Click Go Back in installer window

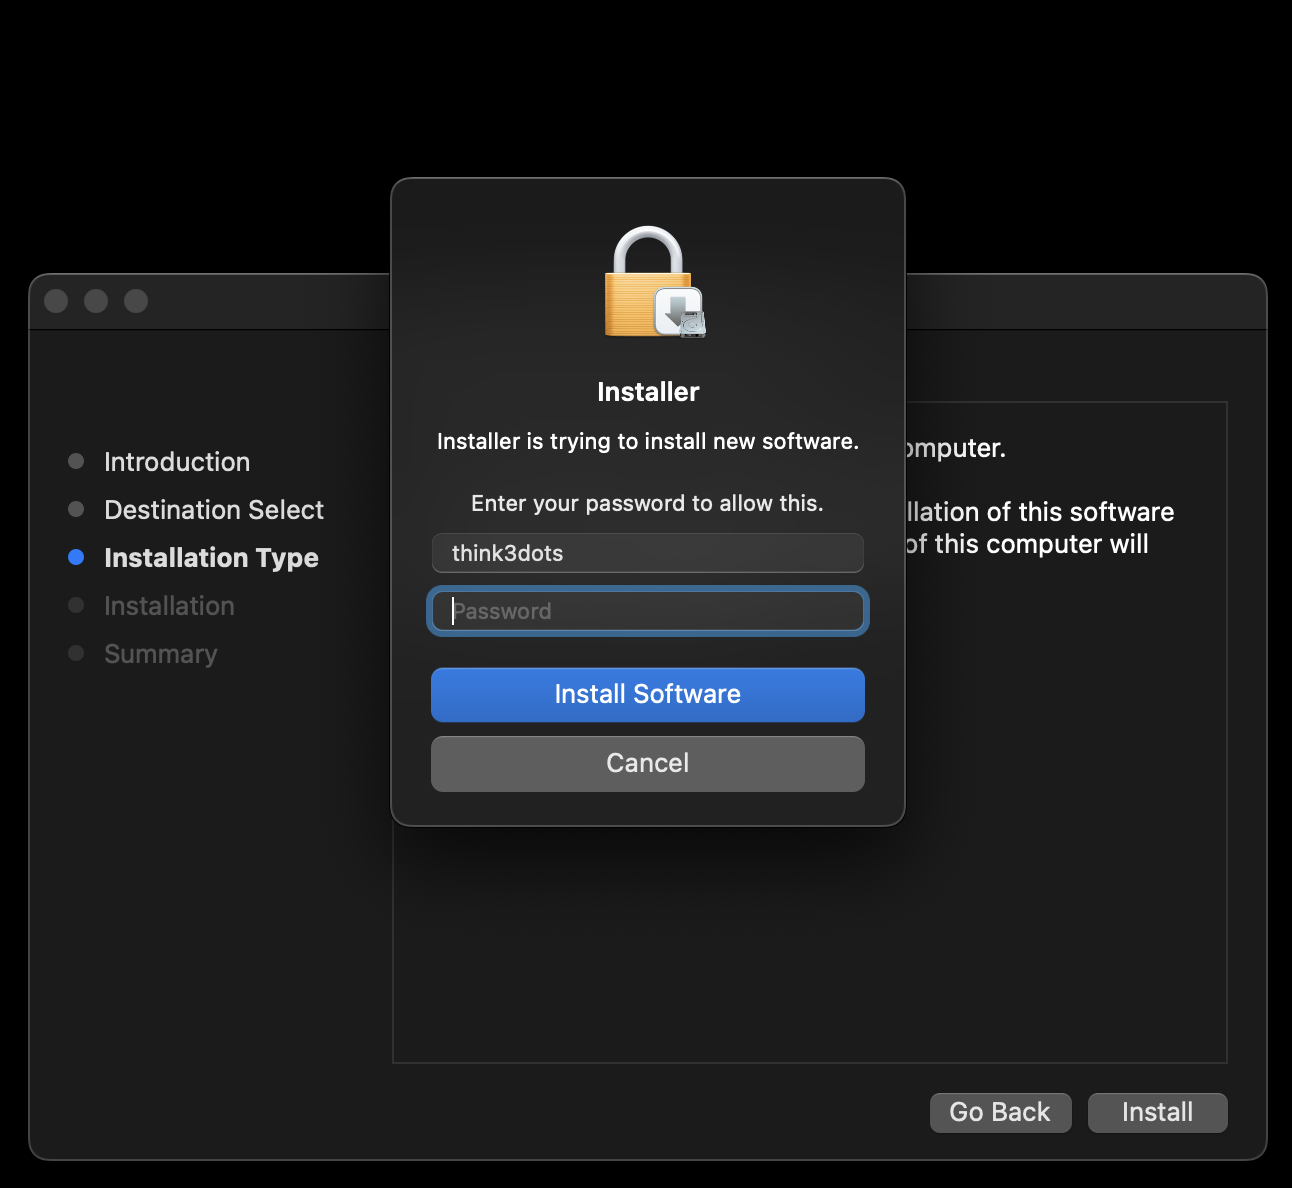[x=1000, y=1112]
